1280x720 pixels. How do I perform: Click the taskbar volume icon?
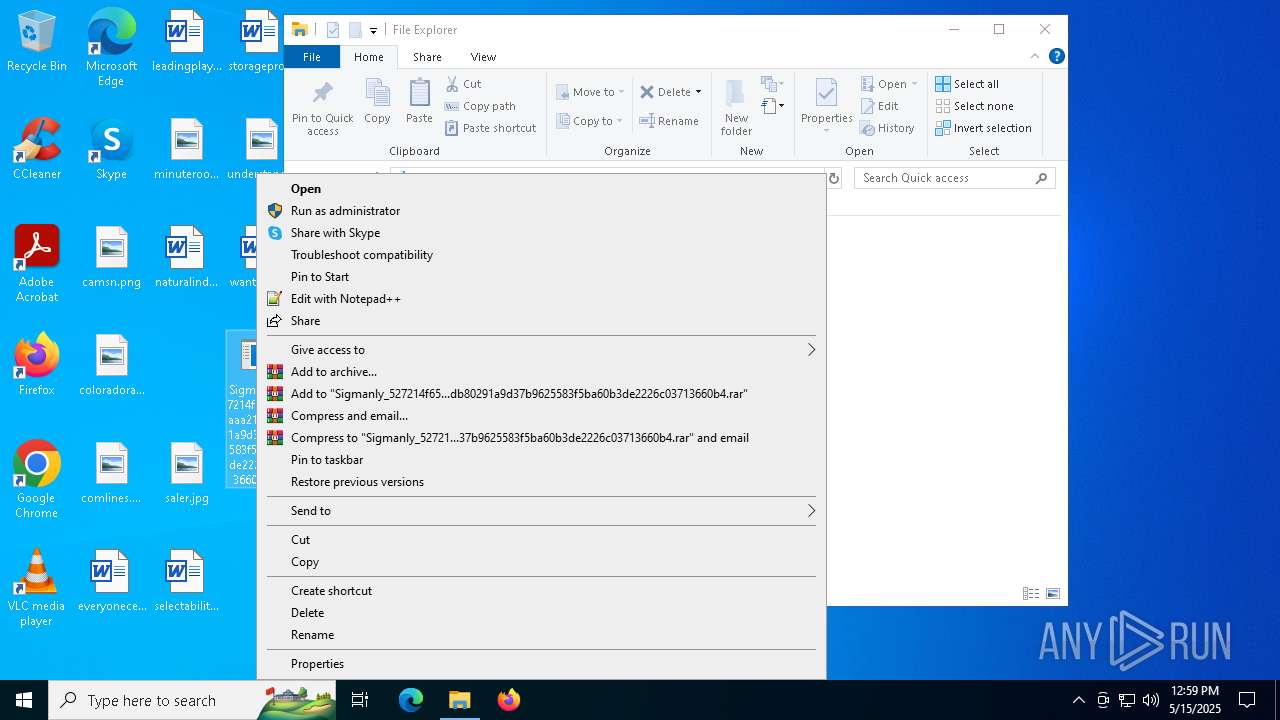1151,700
